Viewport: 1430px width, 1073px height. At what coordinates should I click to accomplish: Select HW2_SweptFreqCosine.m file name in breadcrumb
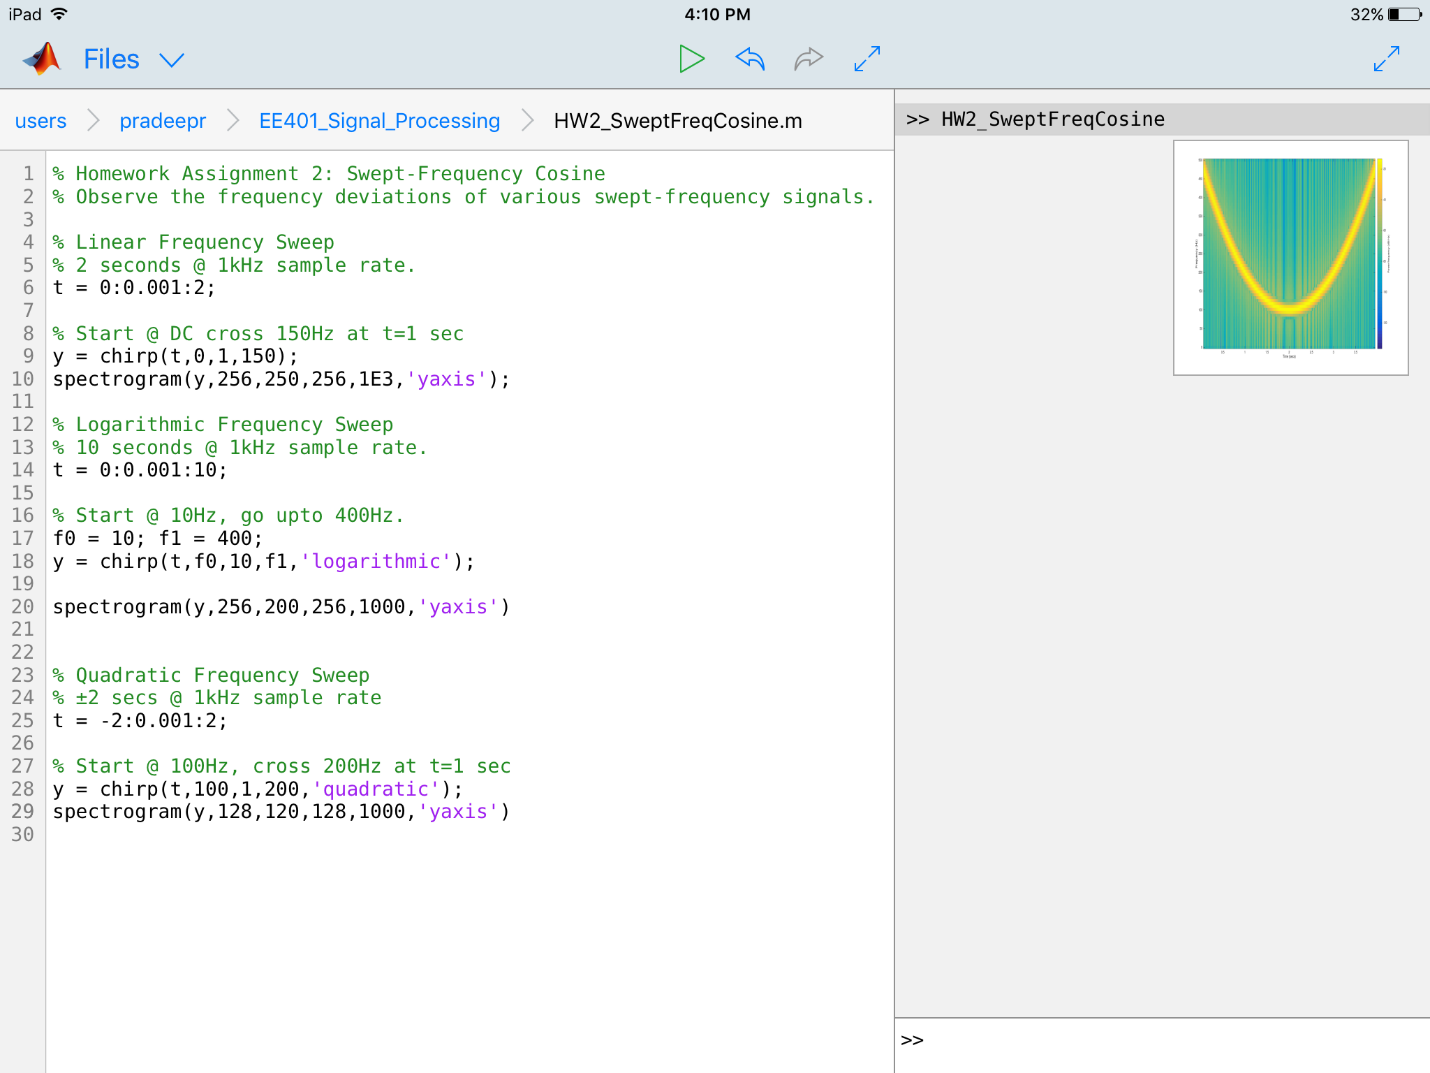pyautogui.click(x=678, y=121)
